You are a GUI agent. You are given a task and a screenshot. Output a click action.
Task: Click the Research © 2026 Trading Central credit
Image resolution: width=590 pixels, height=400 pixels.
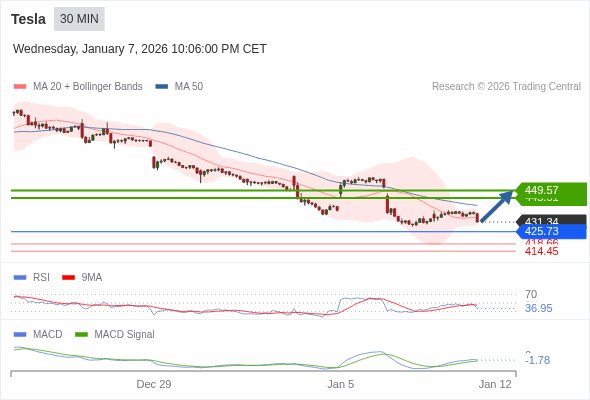click(506, 87)
